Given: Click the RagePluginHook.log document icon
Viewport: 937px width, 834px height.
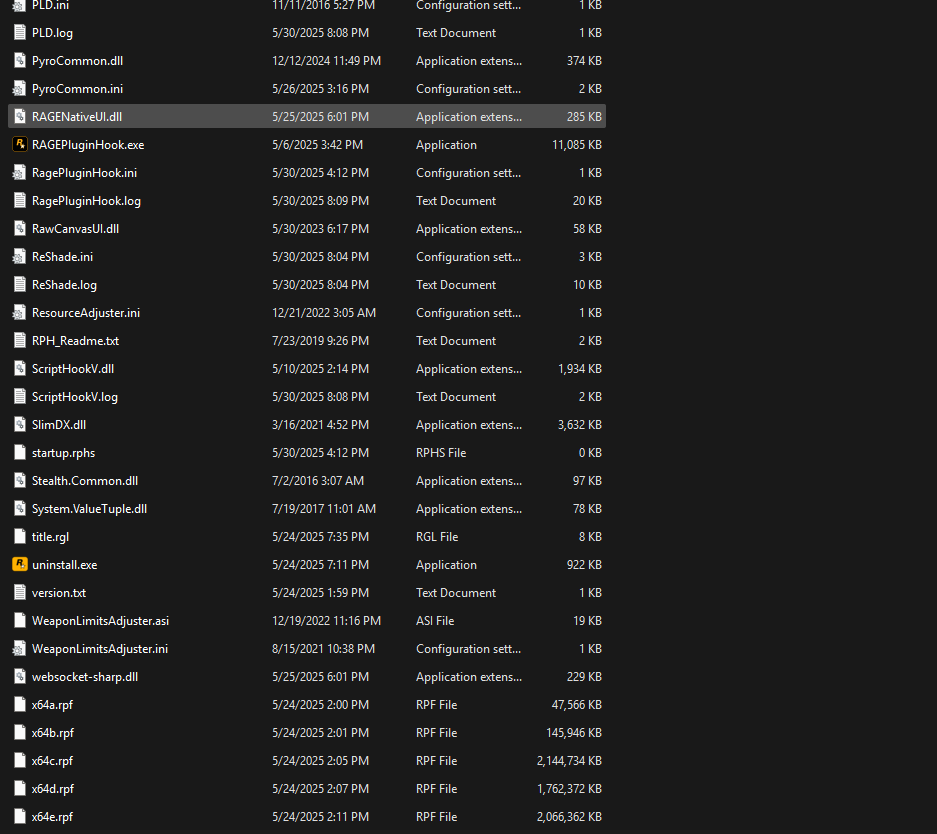Looking at the screenshot, I should click(x=20, y=201).
